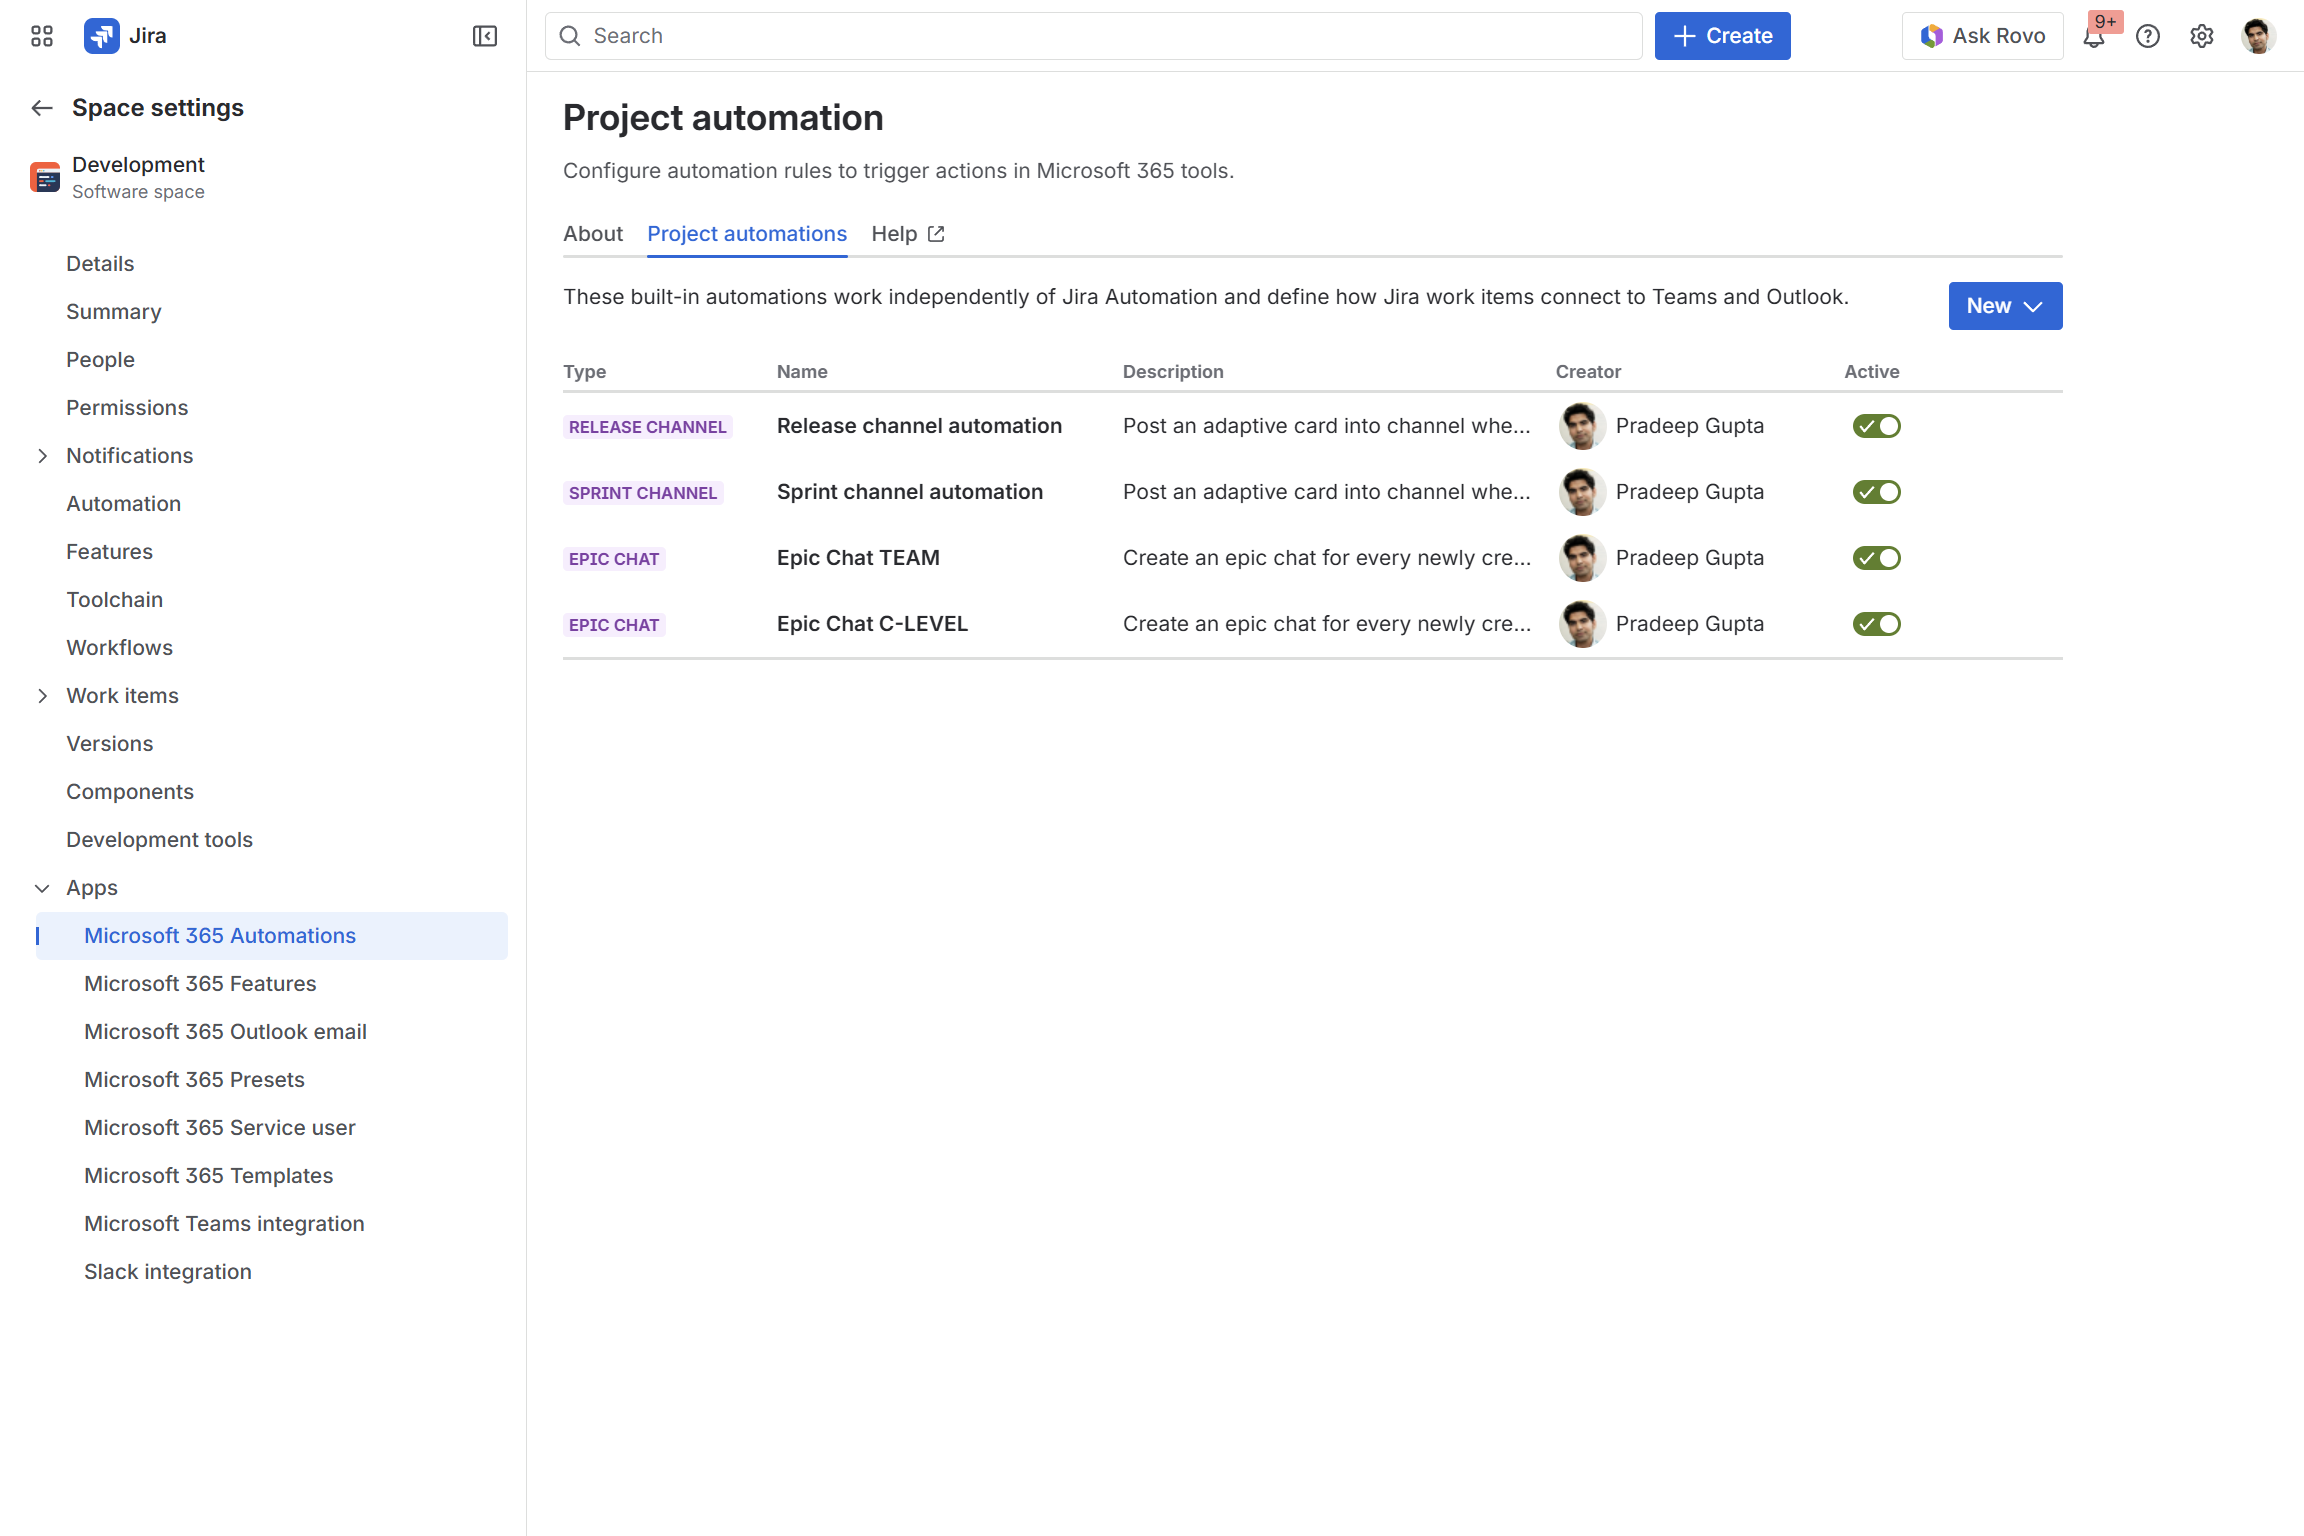Toggle off Sprint channel automation
Image resolution: width=2304 pixels, height=1536 pixels.
coord(1876,492)
